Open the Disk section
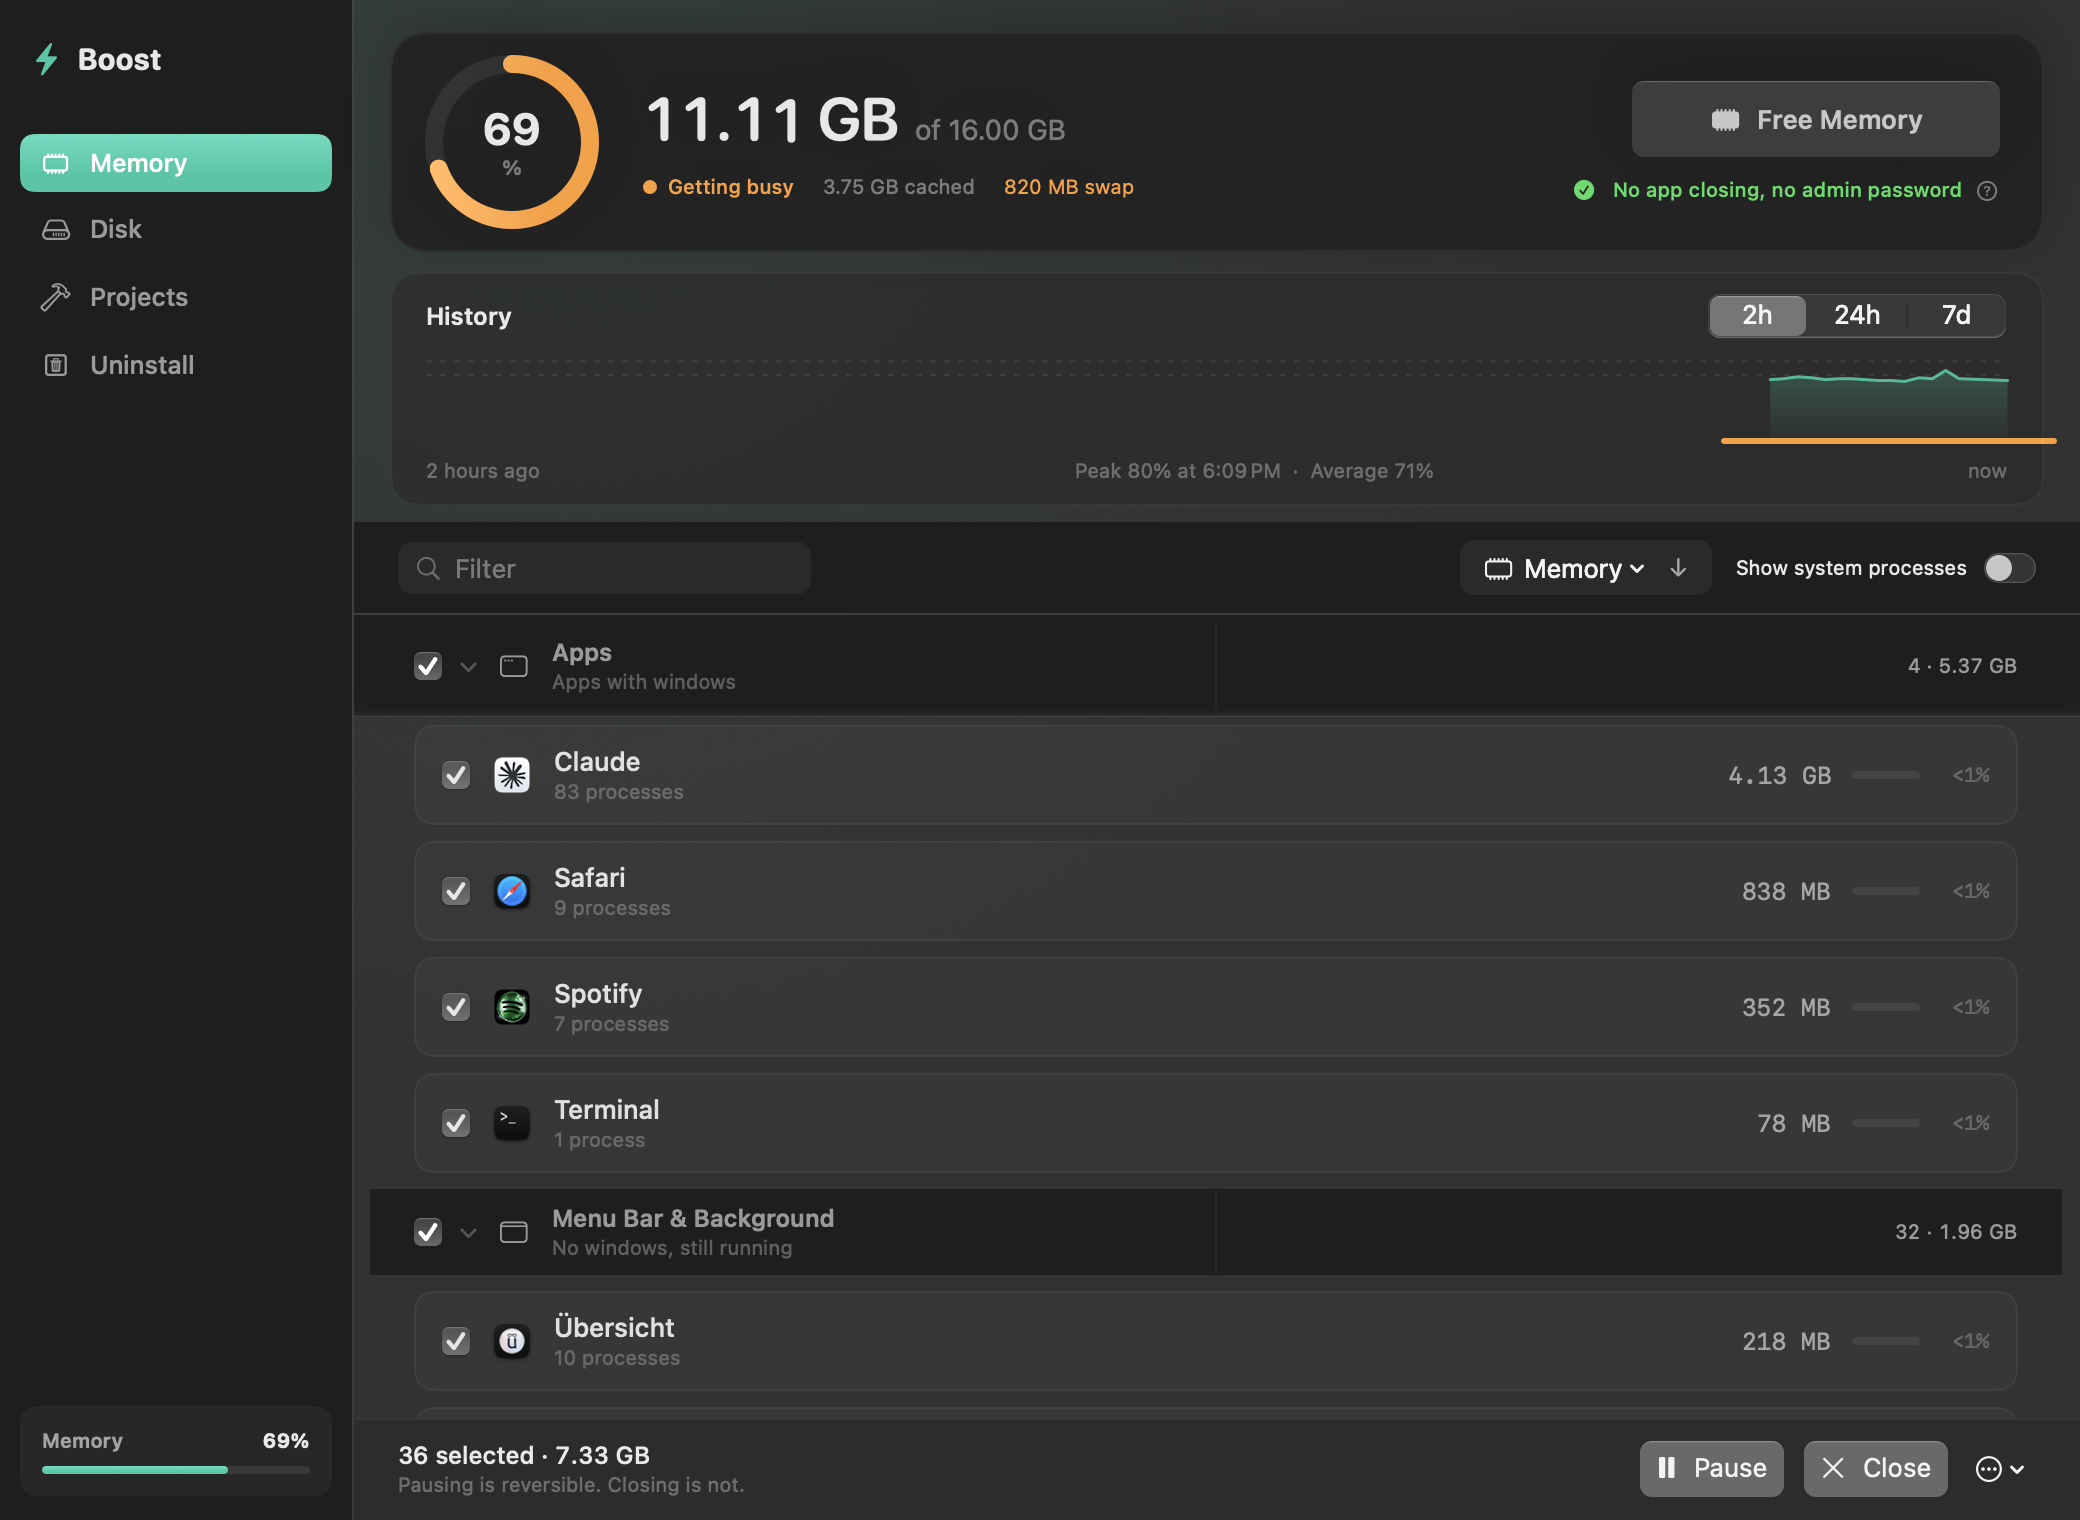Viewport: 2080px width, 1520px height. (176, 229)
